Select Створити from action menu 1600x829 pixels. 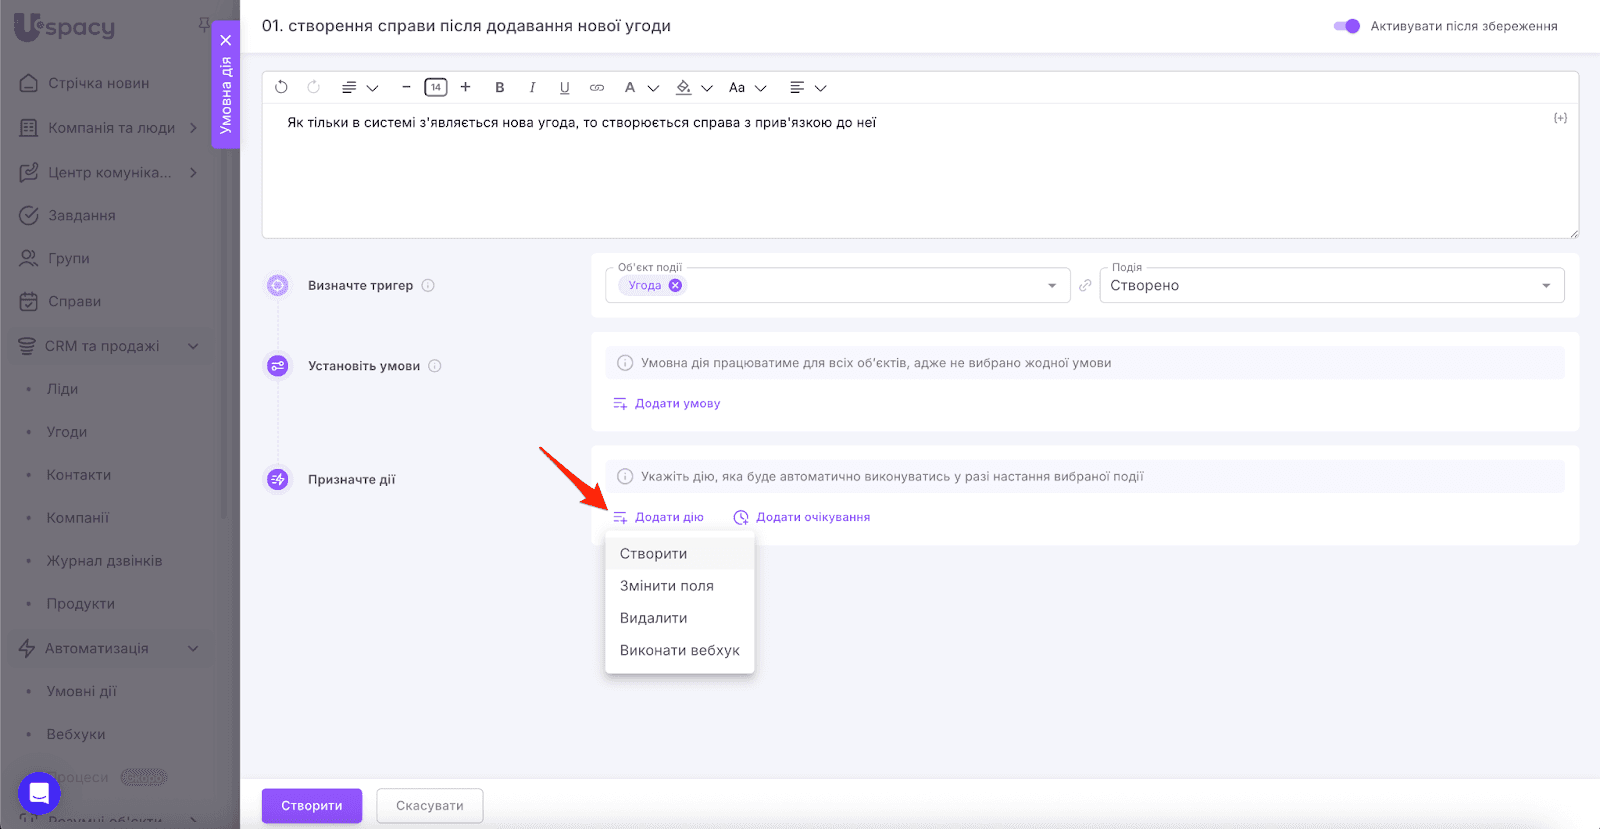[x=653, y=554]
